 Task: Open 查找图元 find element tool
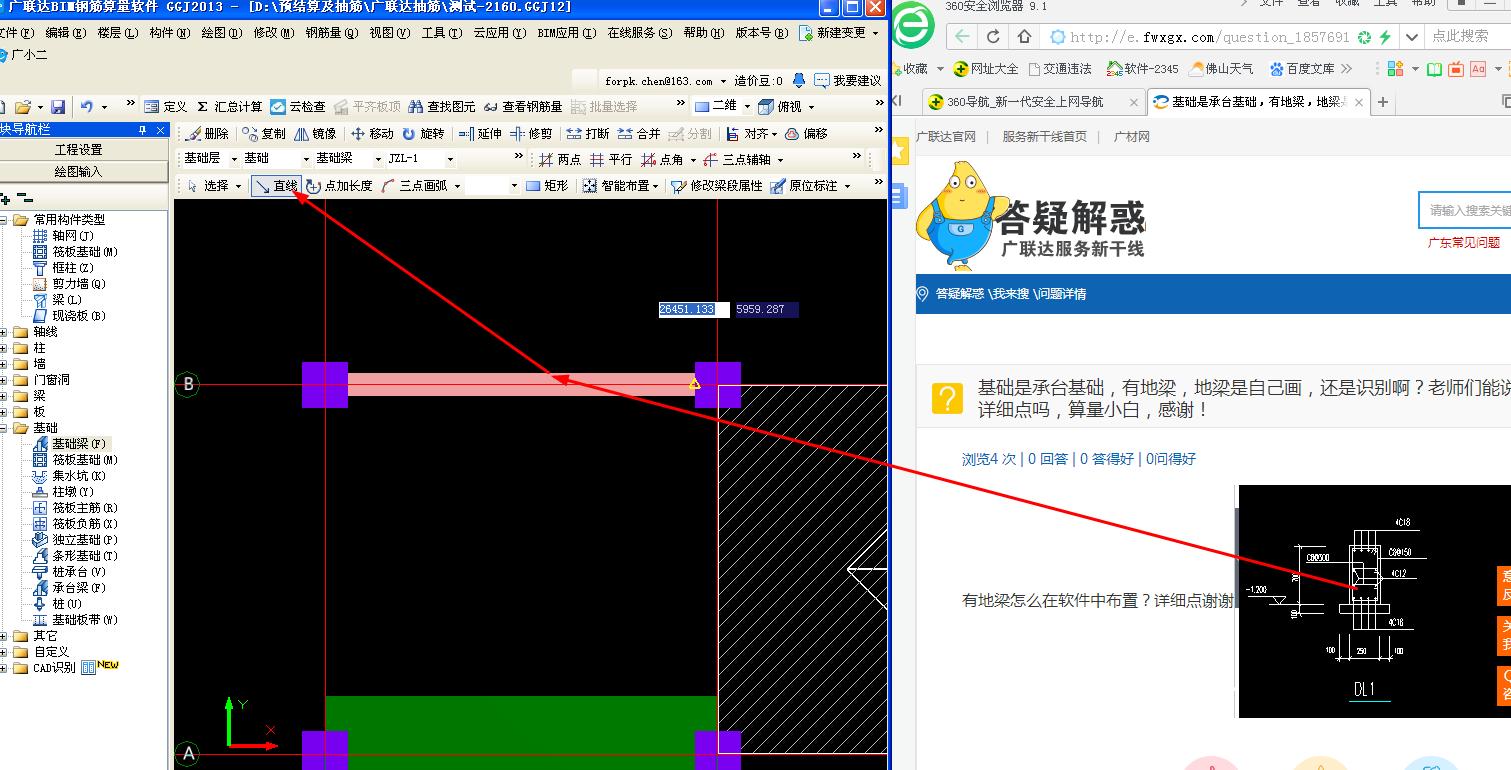tap(442, 106)
